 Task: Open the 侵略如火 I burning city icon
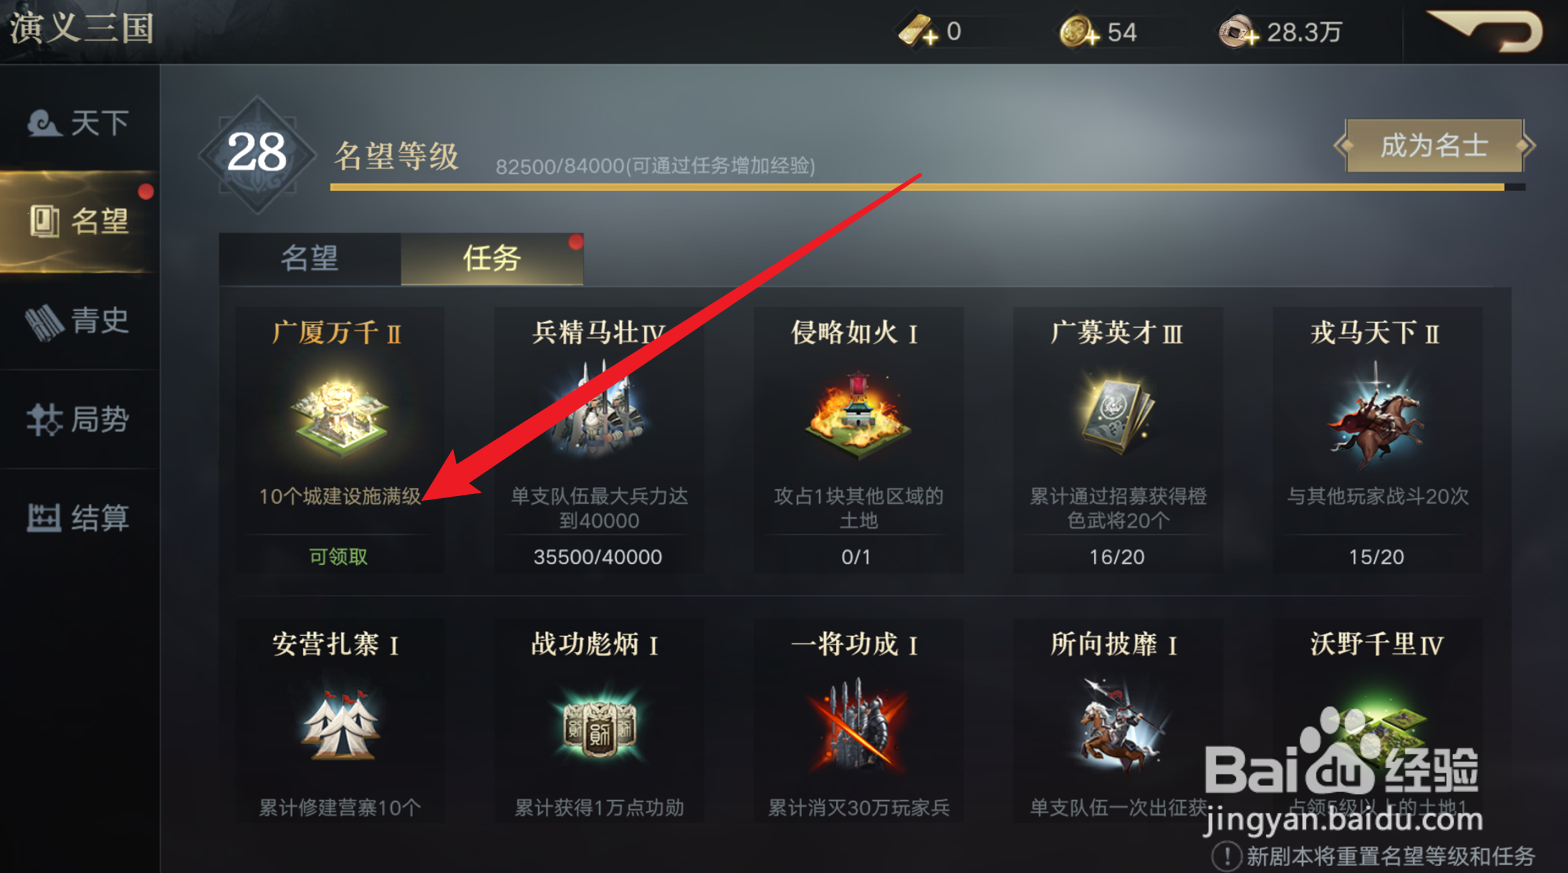tap(858, 415)
